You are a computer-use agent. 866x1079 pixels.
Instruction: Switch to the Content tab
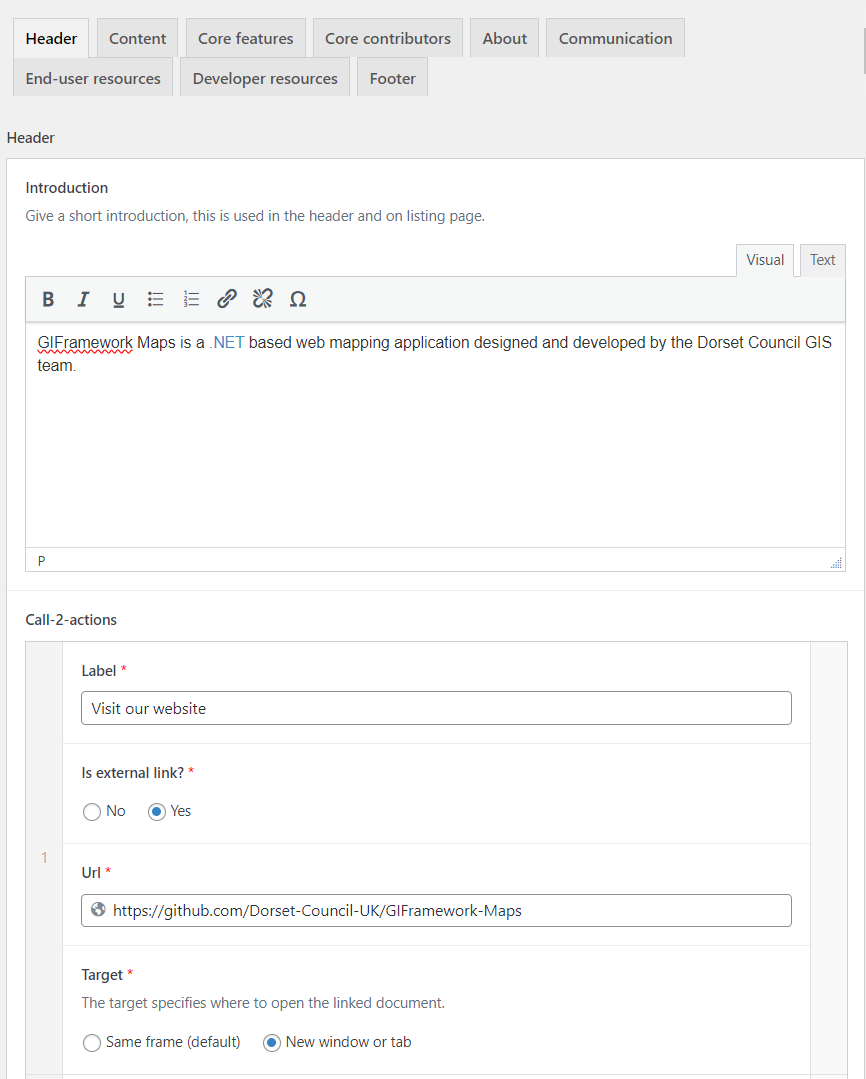point(137,38)
